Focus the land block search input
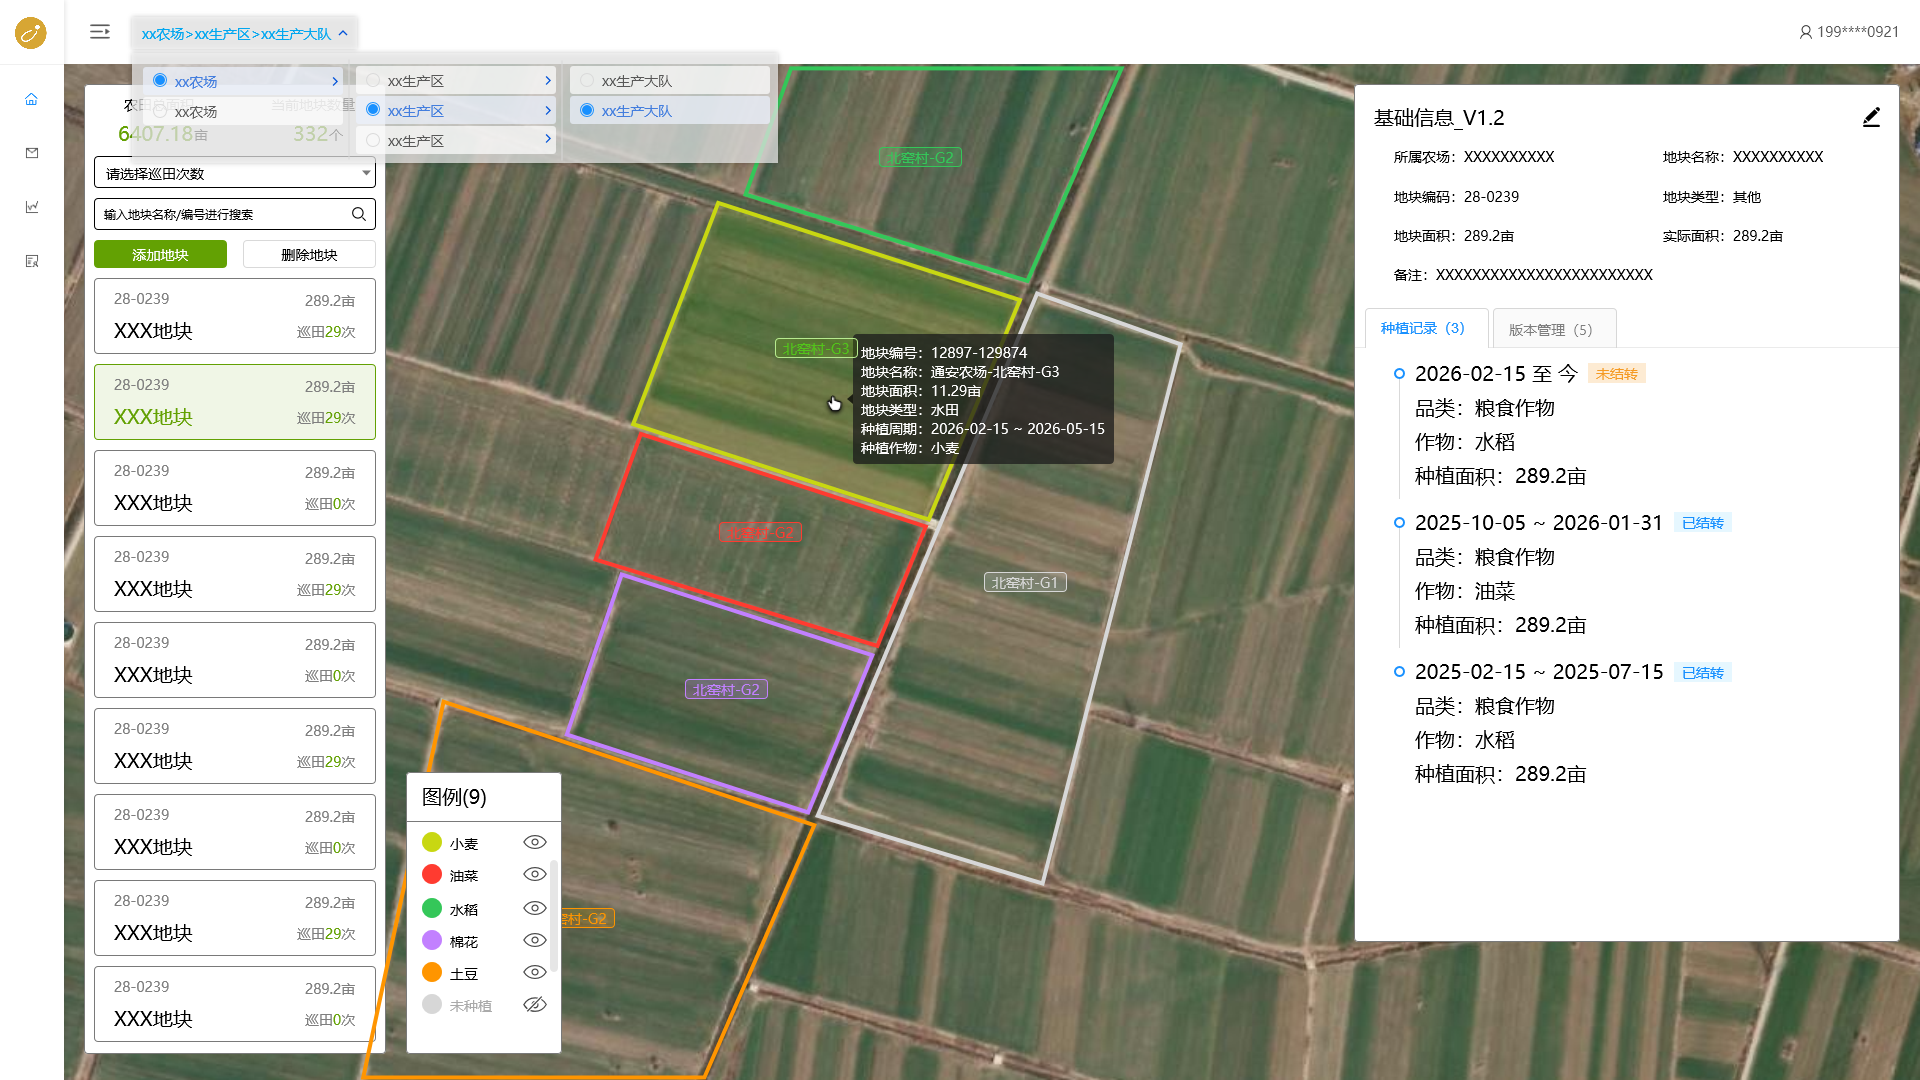This screenshot has width=1920, height=1080. click(x=235, y=214)
